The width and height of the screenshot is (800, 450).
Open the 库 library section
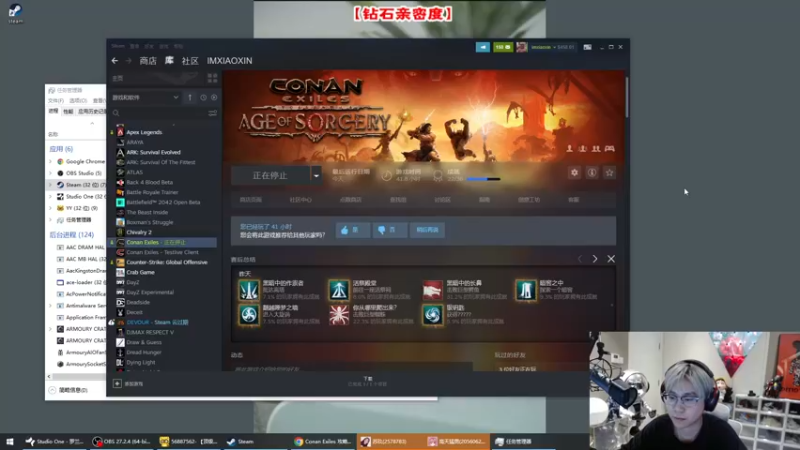tap(169, 61)
